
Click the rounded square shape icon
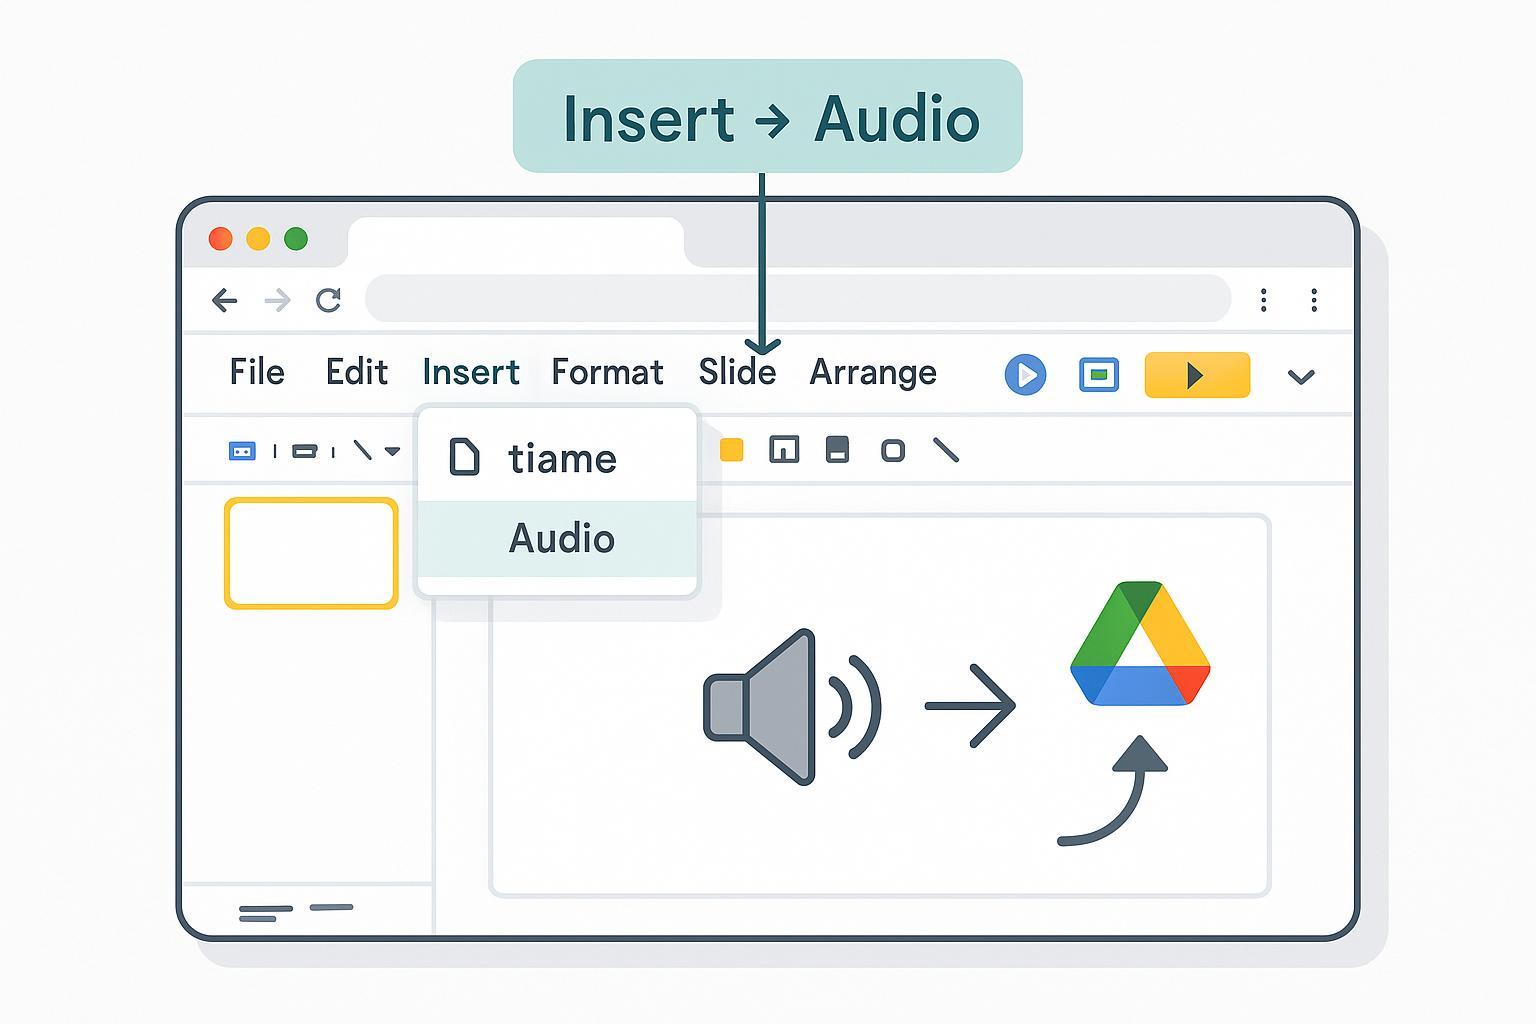pos(893,451)
